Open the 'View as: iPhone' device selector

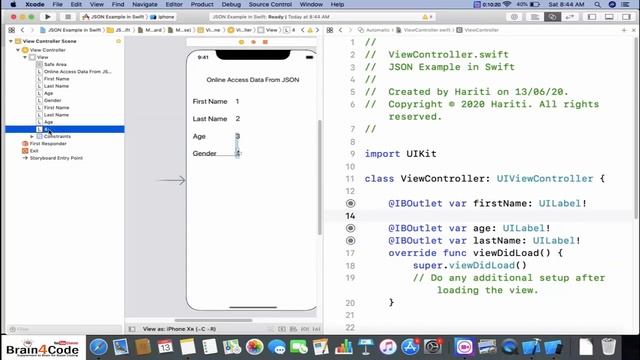pos(180,329)
